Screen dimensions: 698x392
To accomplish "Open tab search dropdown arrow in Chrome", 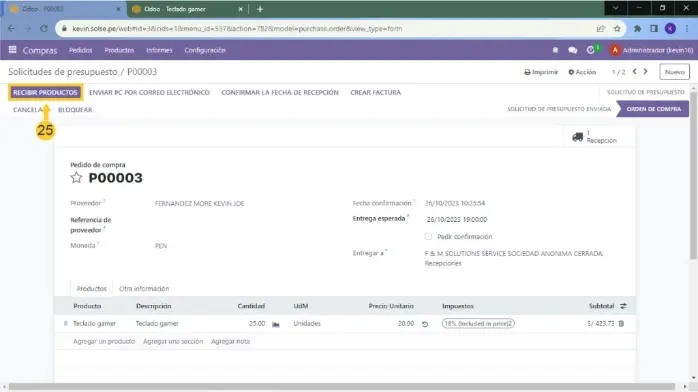I will coord(616,8).
